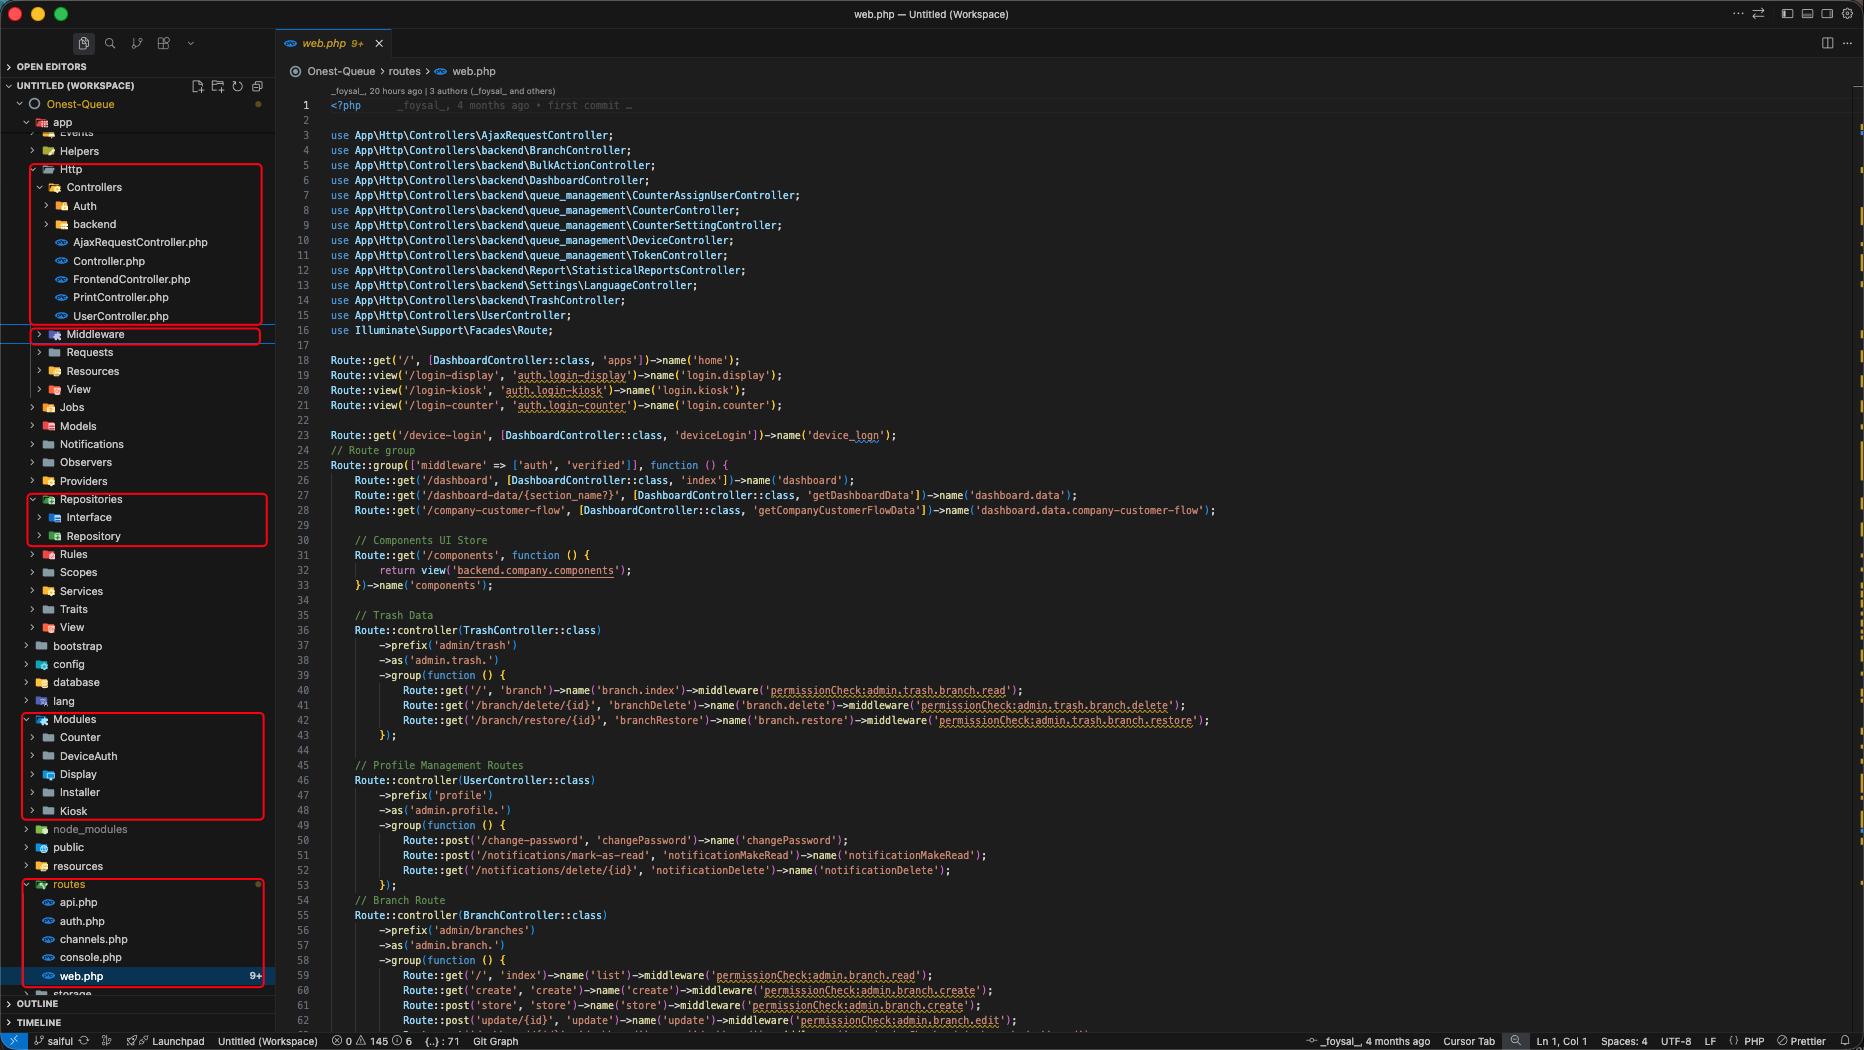Click Onest-Queue in breadcrumb
The height and width of the screenshot is (1050, 1864).
pos(341,71)
